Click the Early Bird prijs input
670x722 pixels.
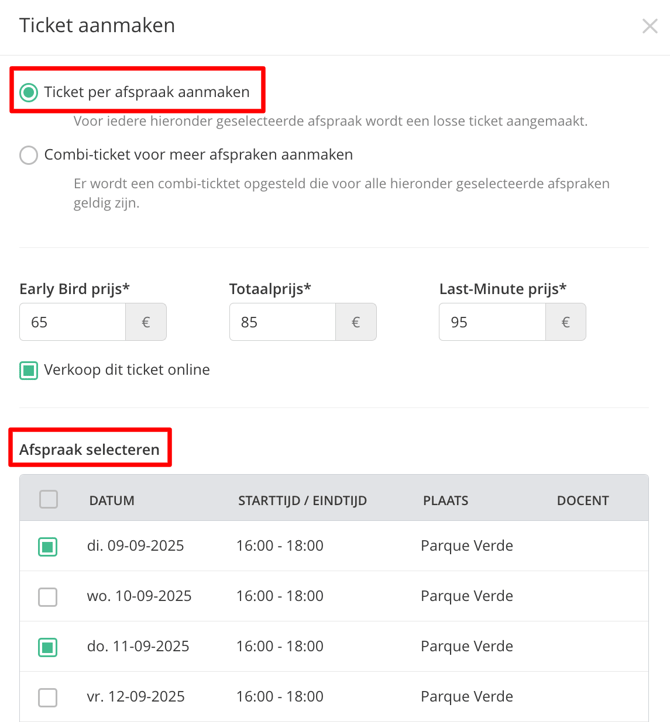pyautogui.click(x=72, y=322)
